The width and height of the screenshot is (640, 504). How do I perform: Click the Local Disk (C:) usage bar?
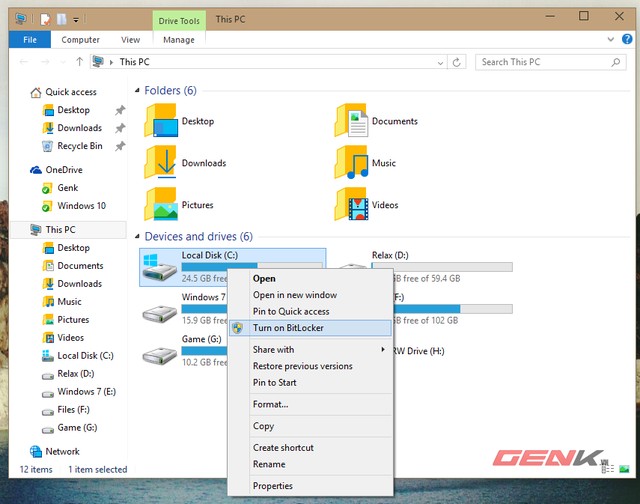coord(252,266)
